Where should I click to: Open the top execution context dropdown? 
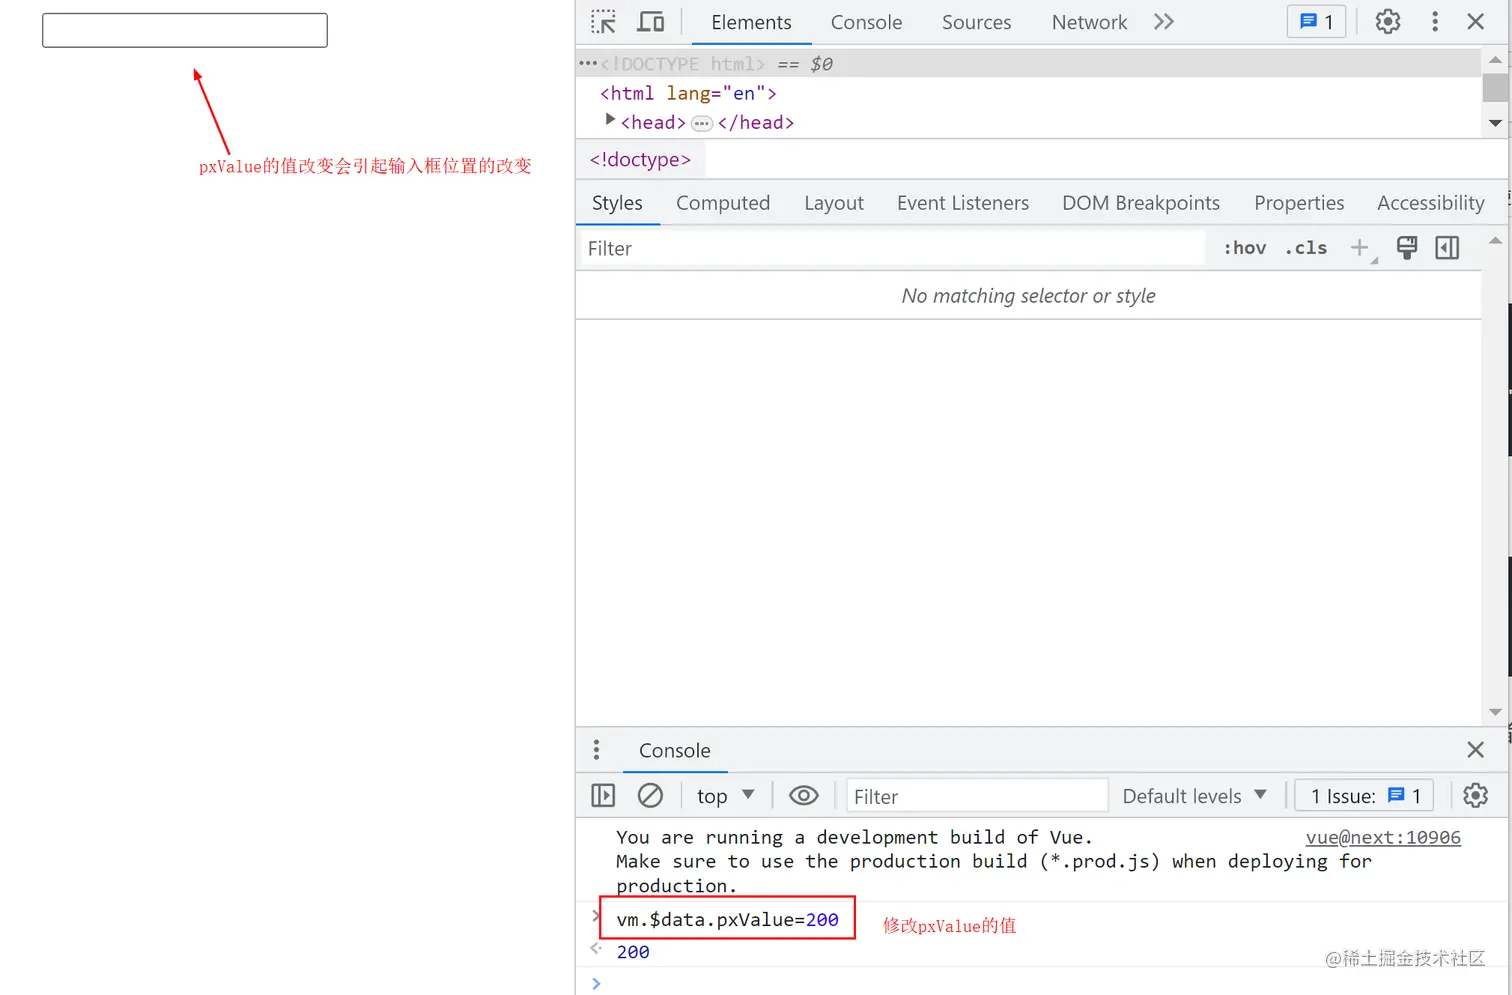[725, 796]
